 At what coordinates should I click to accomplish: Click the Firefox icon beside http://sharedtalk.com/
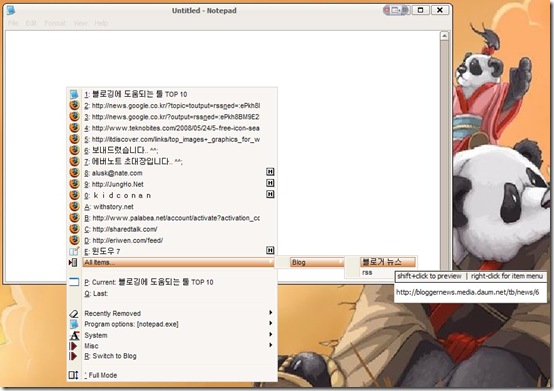pos(74,229)
